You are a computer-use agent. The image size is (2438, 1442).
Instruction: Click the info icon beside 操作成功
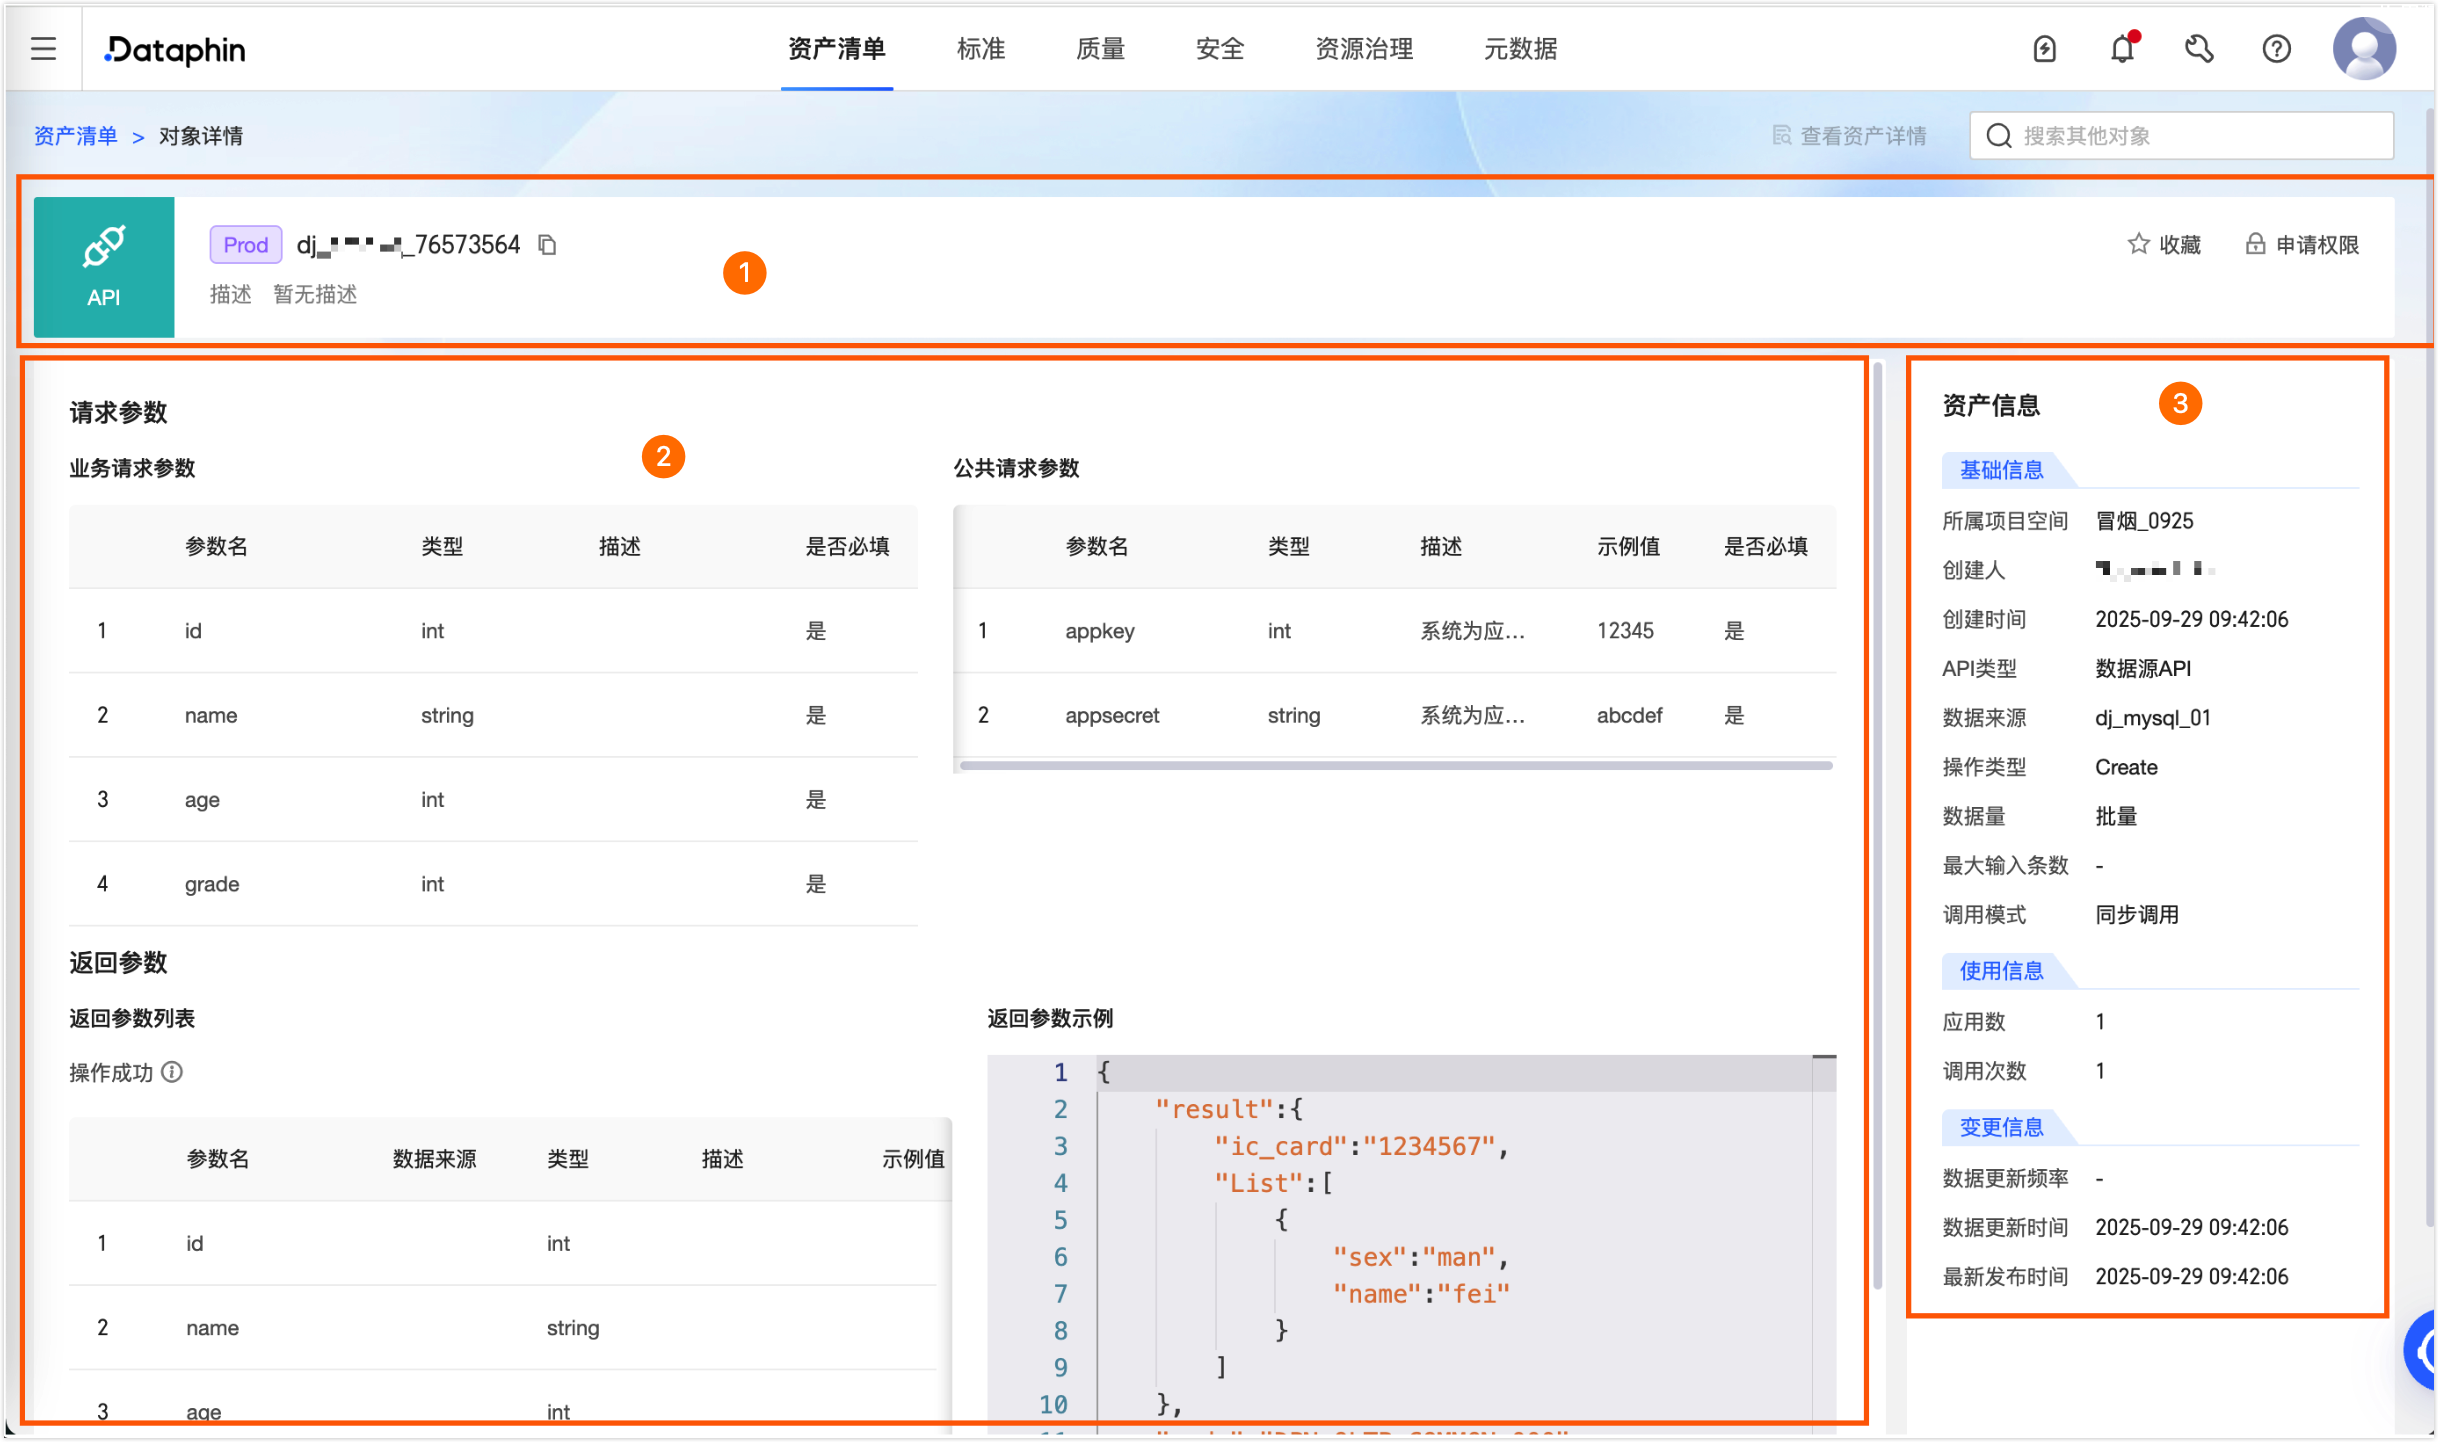[x=173, y=1072]
